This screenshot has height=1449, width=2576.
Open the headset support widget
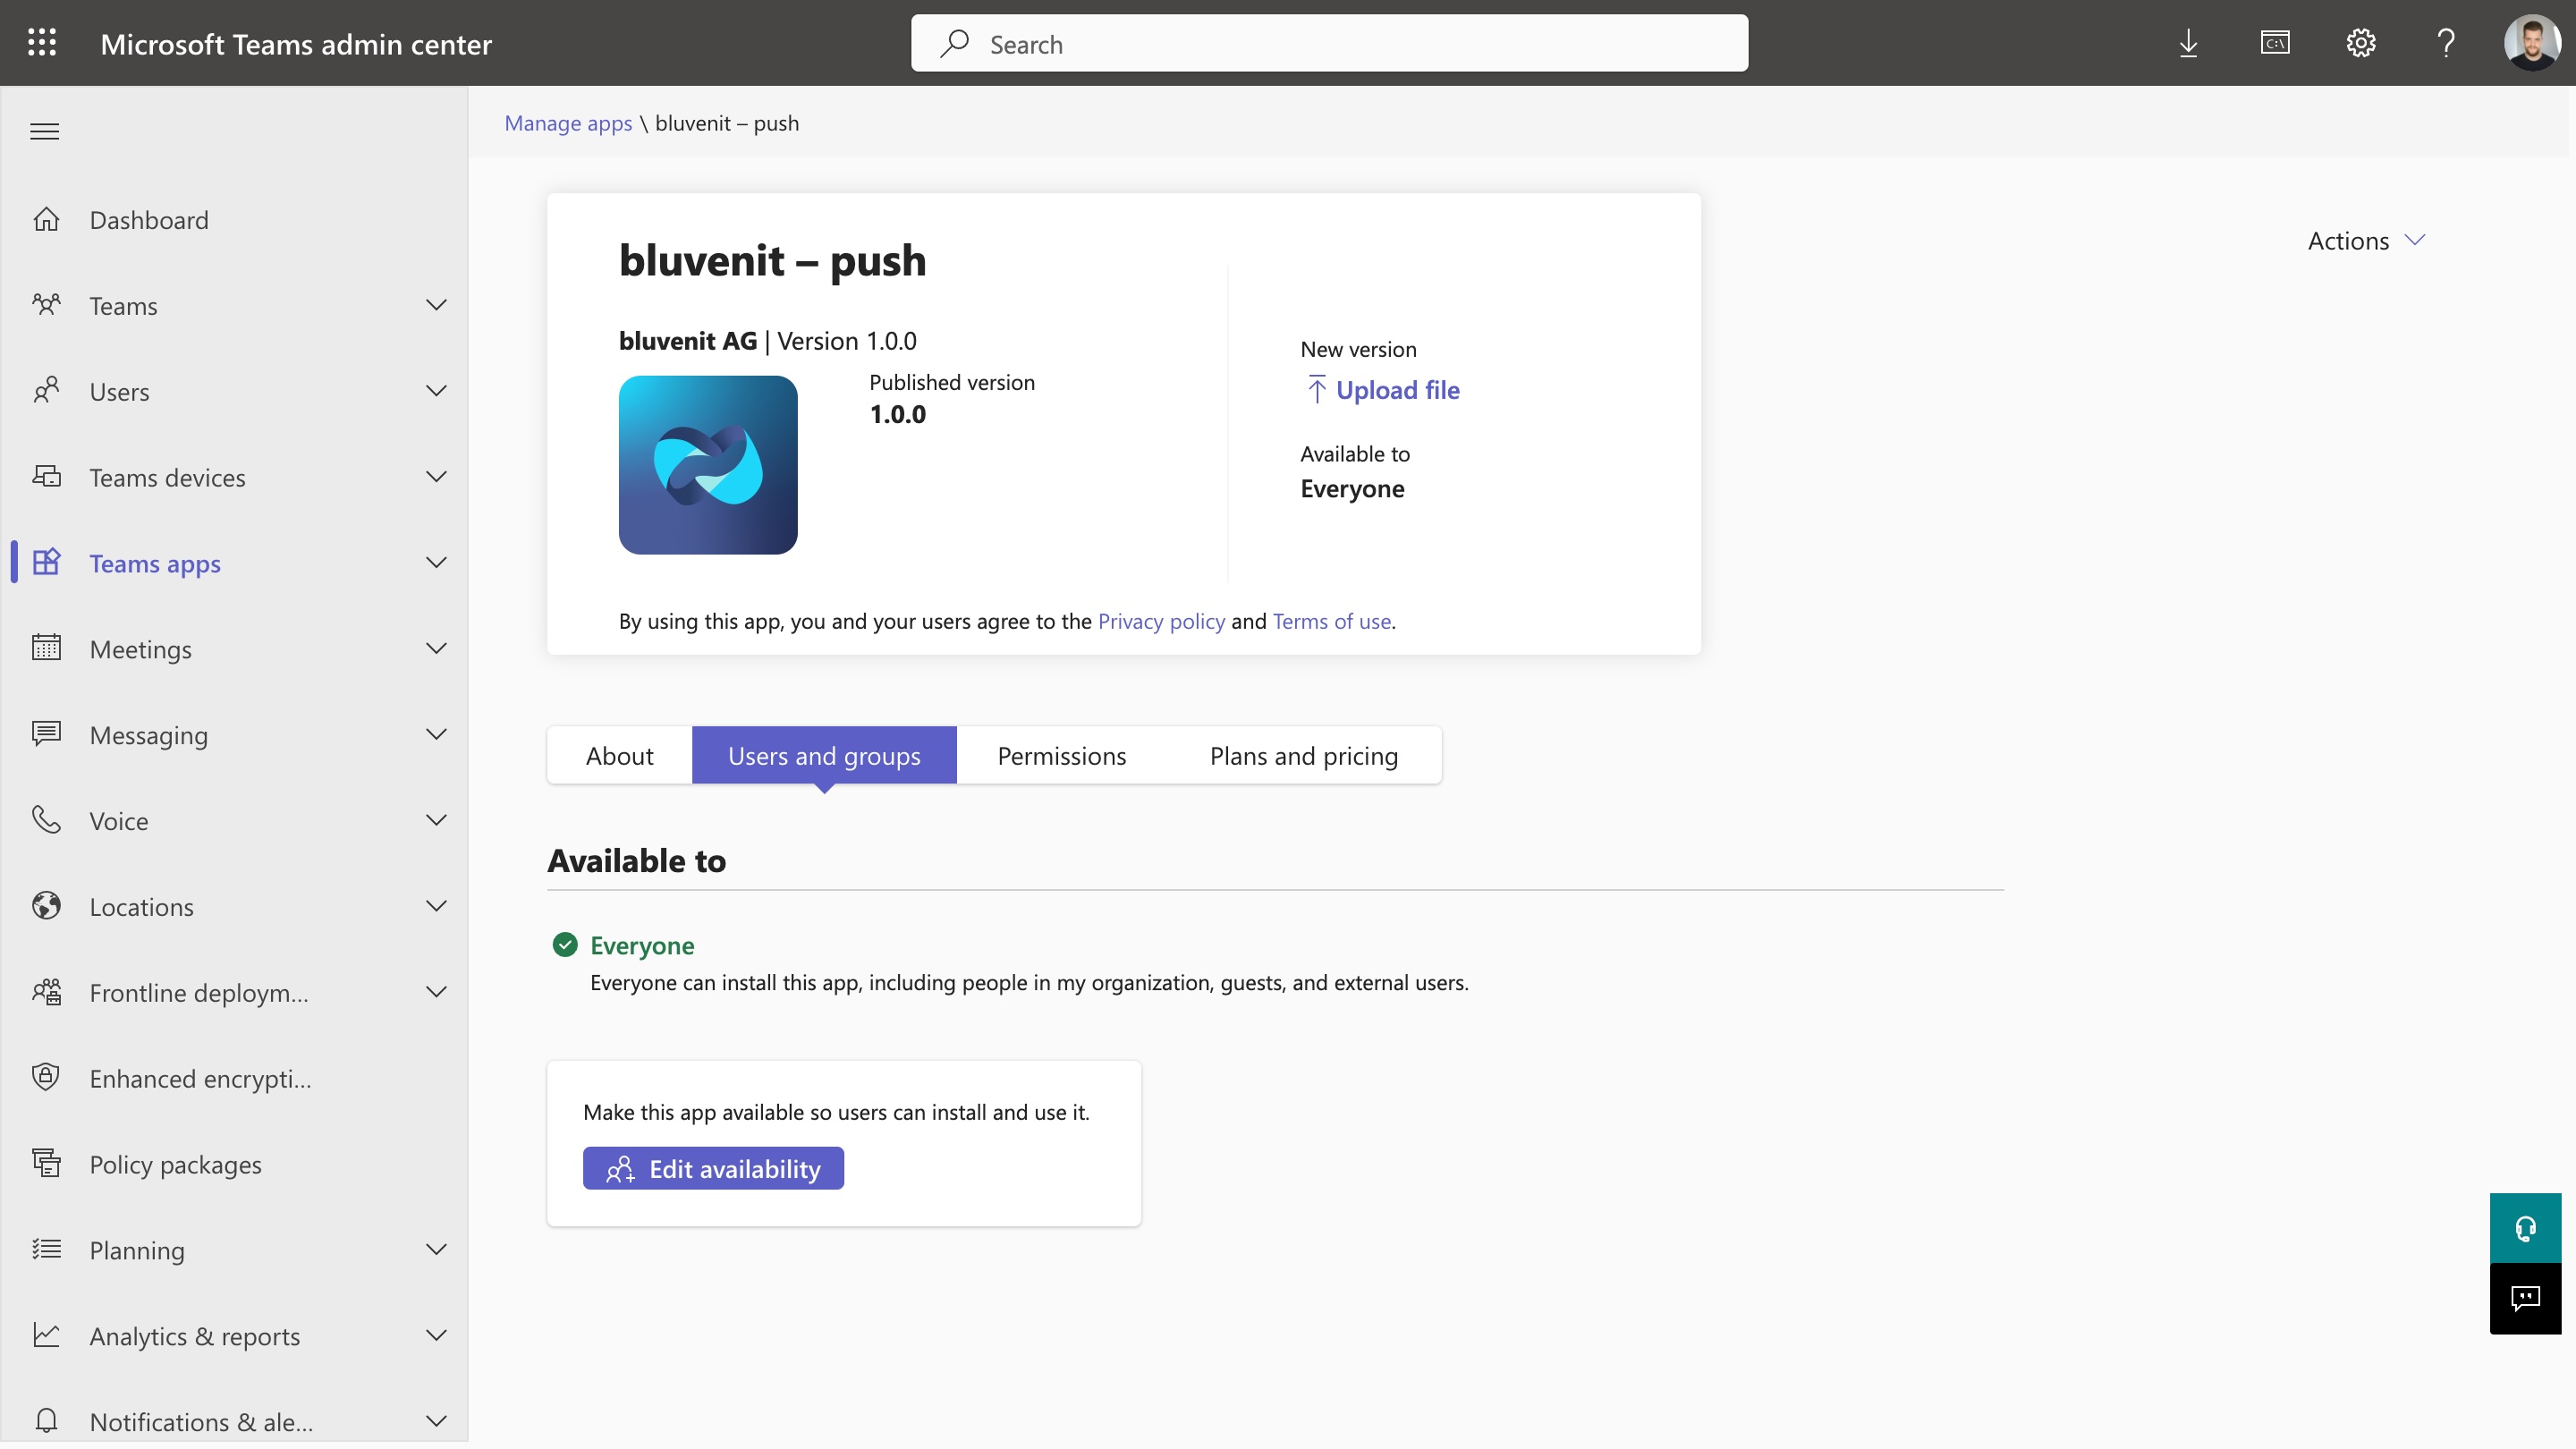click(x=2525, y=1228)
